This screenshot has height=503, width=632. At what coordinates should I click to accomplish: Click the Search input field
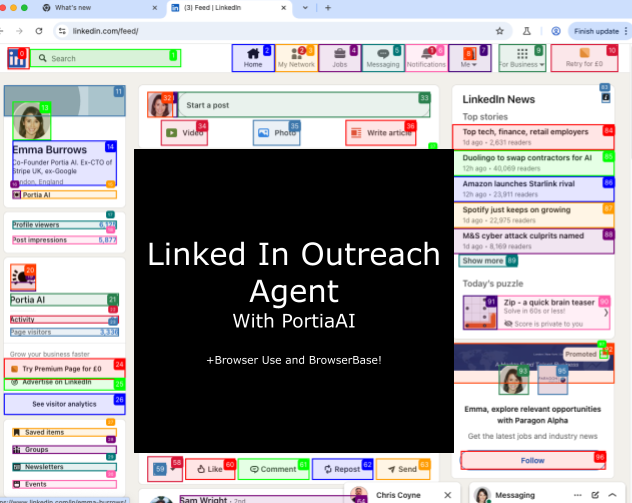[106, 58]
